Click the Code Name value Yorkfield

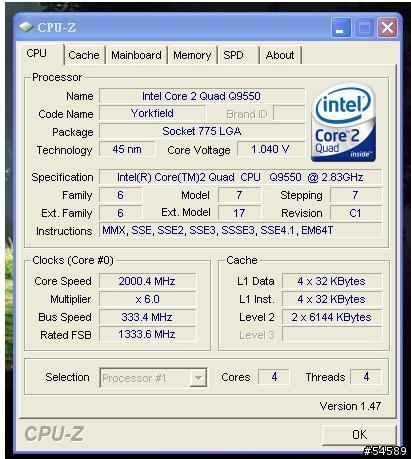152,114
